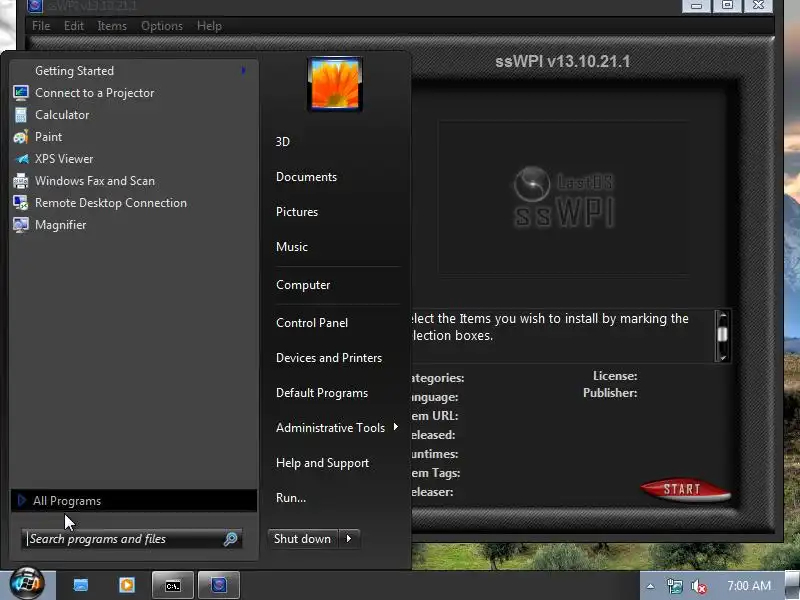This screenshot has height=600, width=800.
Task: Click the user account flower picture
Action: tap(335, 84)
